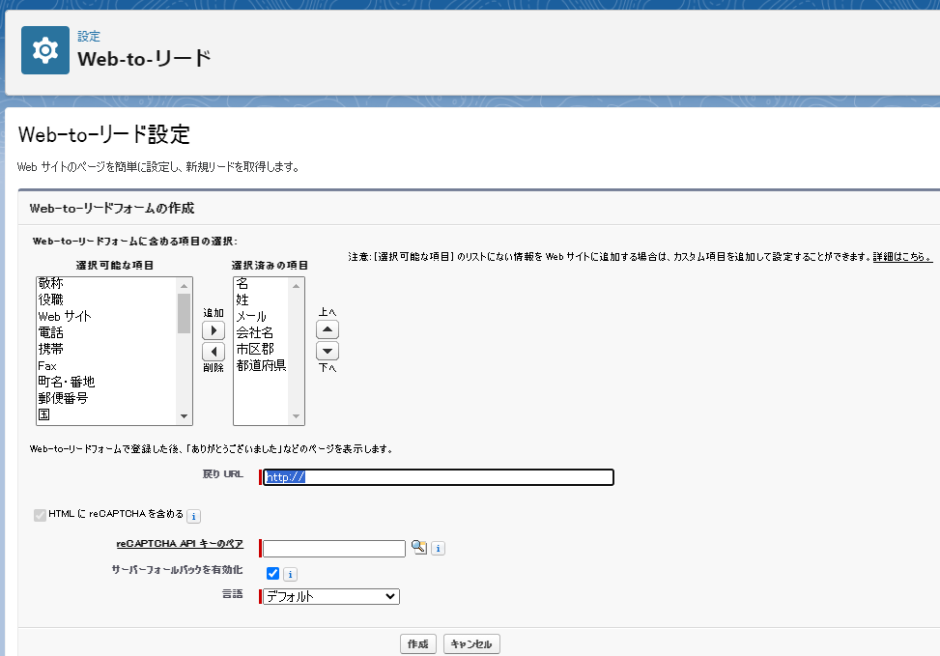The width and height of the screenshot is (940, 656).
Task: Click the 設定 breadcrumb link
Action: pyautogui.click(x=87, y=36)
